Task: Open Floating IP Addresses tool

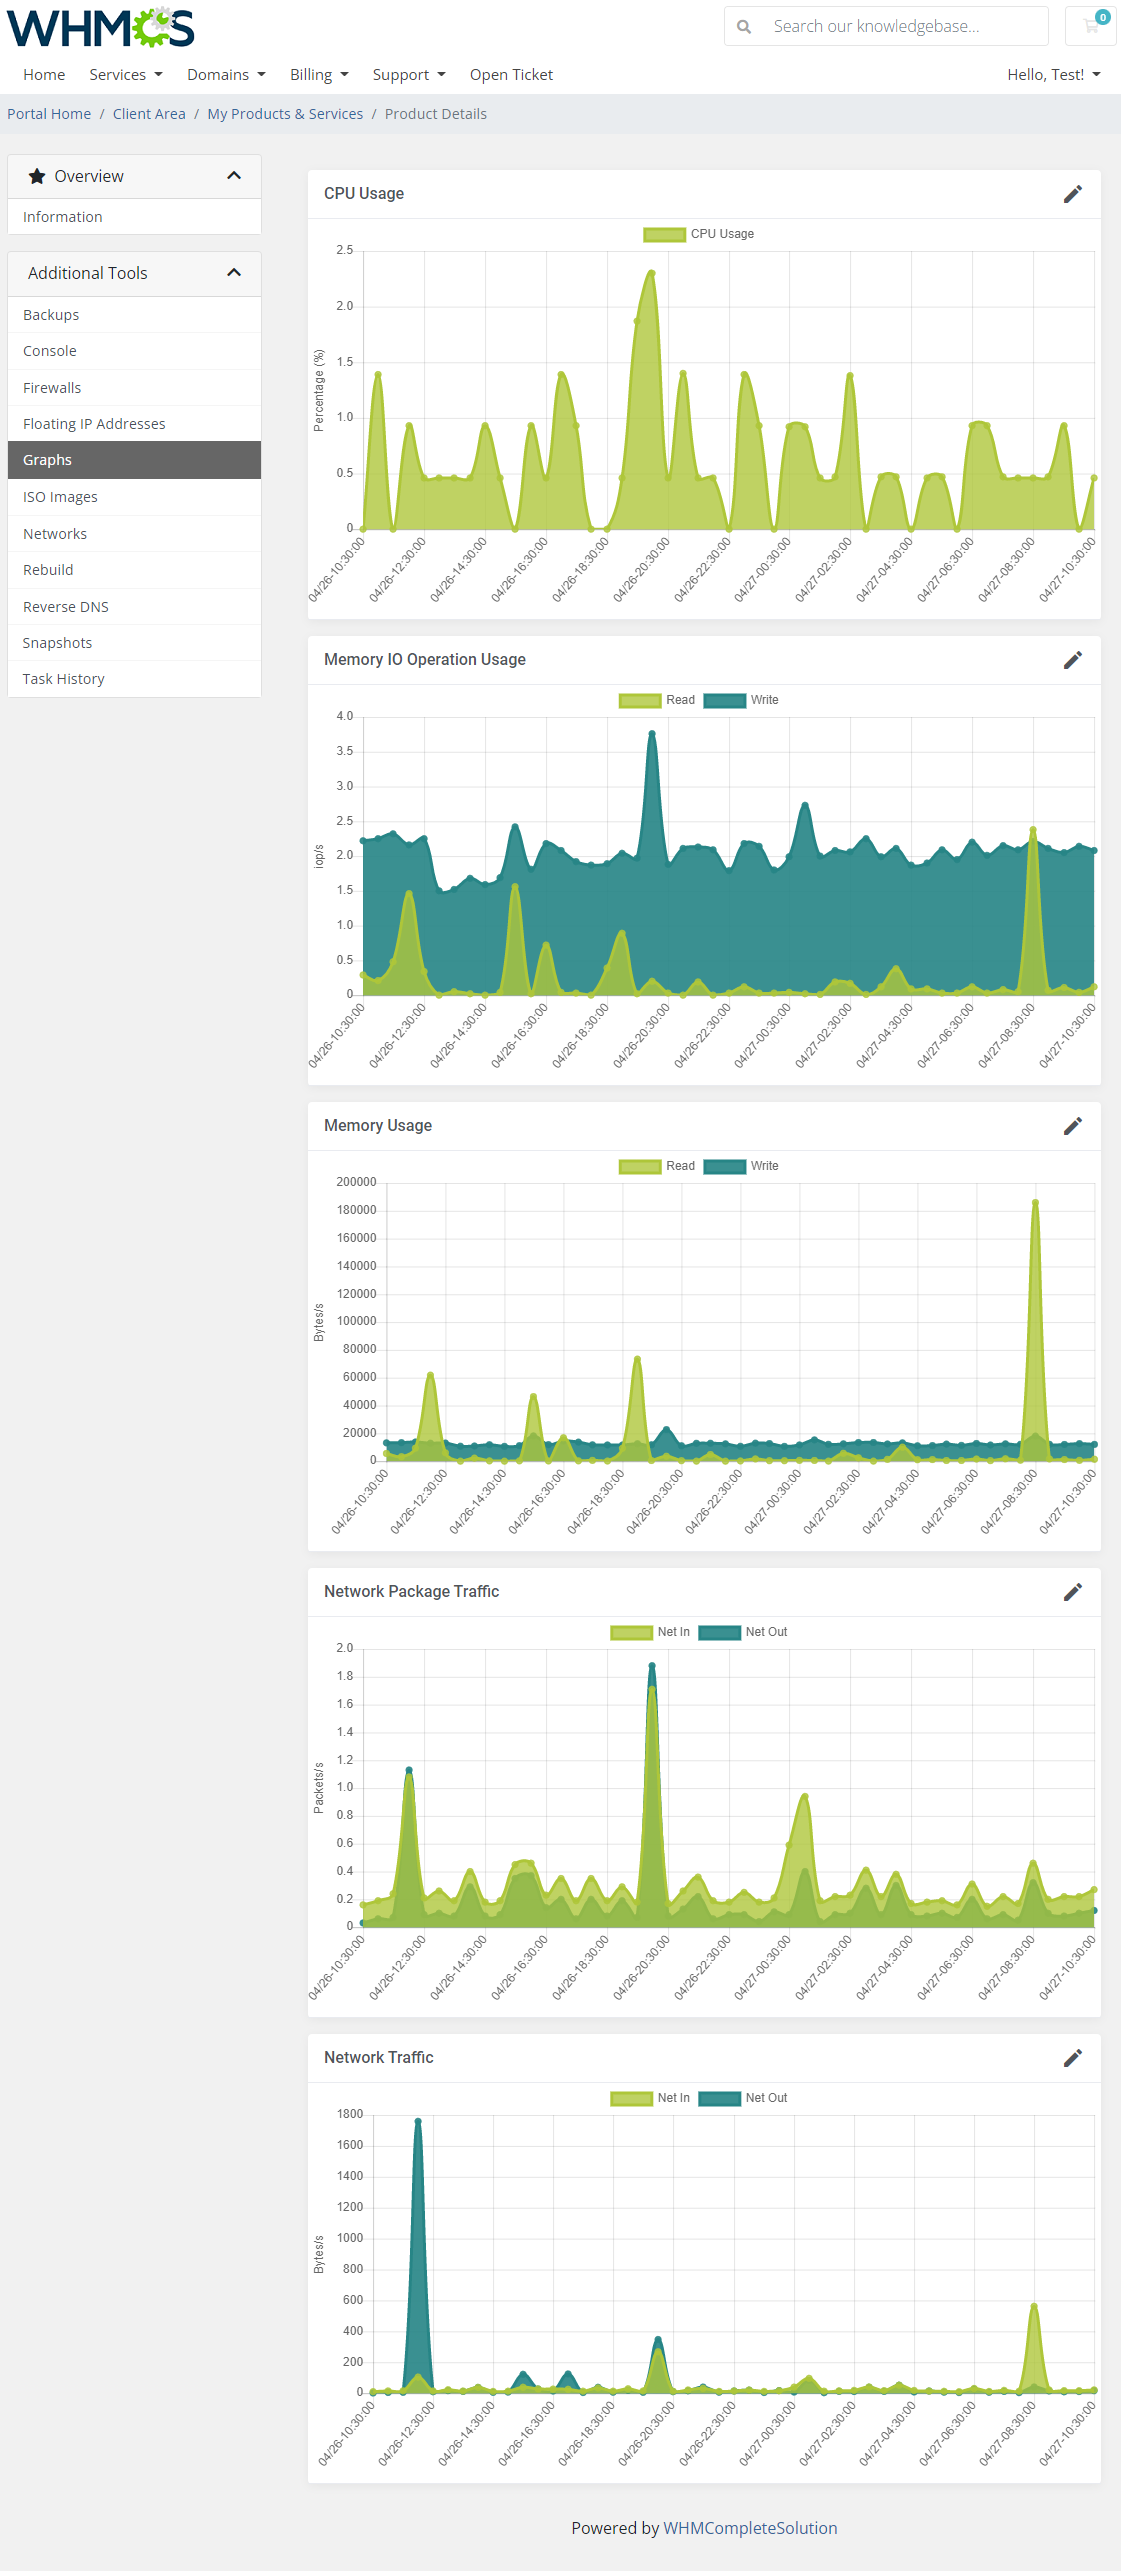Action: [x=134, y=424]
